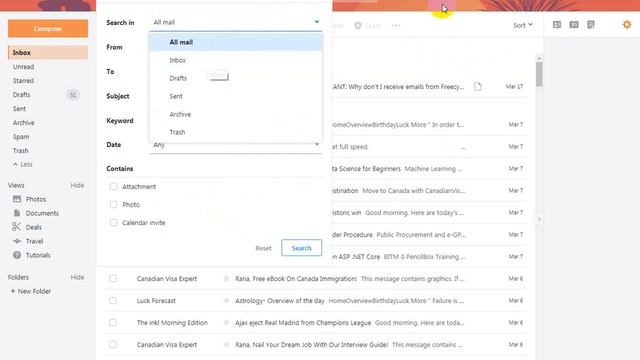Star the Luck Forecast Astrology email
The image size is (640, 360).
coord(226,301)
